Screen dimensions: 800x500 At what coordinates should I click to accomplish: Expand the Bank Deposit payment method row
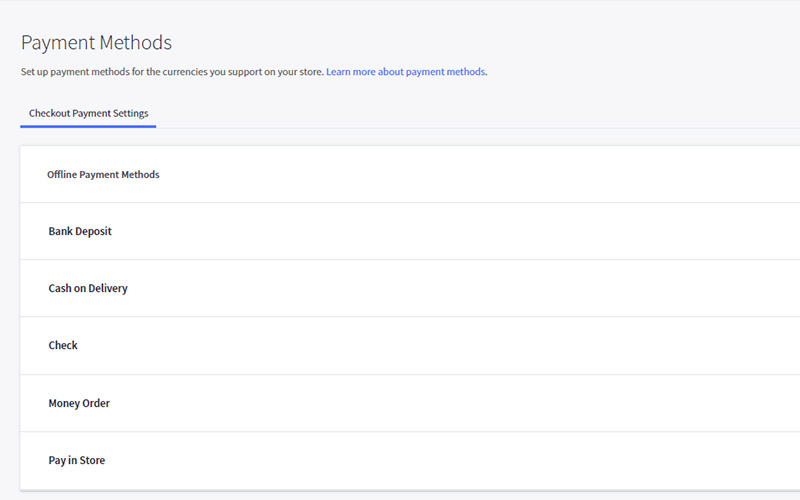click(x=410, y=231)
